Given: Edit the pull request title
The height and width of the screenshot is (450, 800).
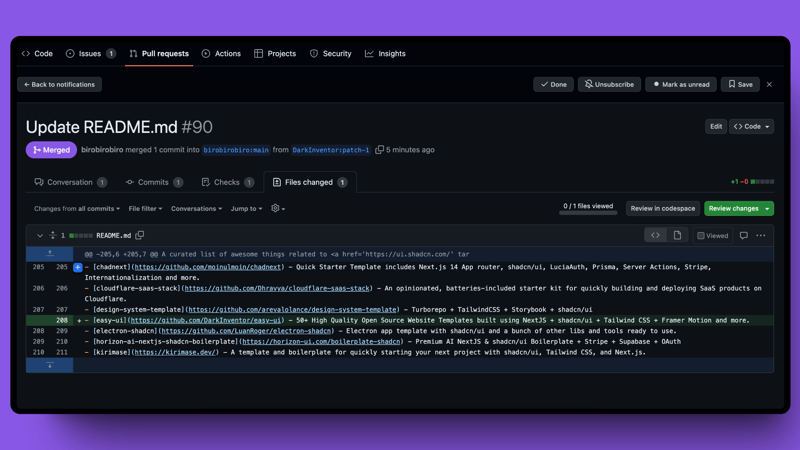Looking at the screenshot, I should [x=716, y=127].
